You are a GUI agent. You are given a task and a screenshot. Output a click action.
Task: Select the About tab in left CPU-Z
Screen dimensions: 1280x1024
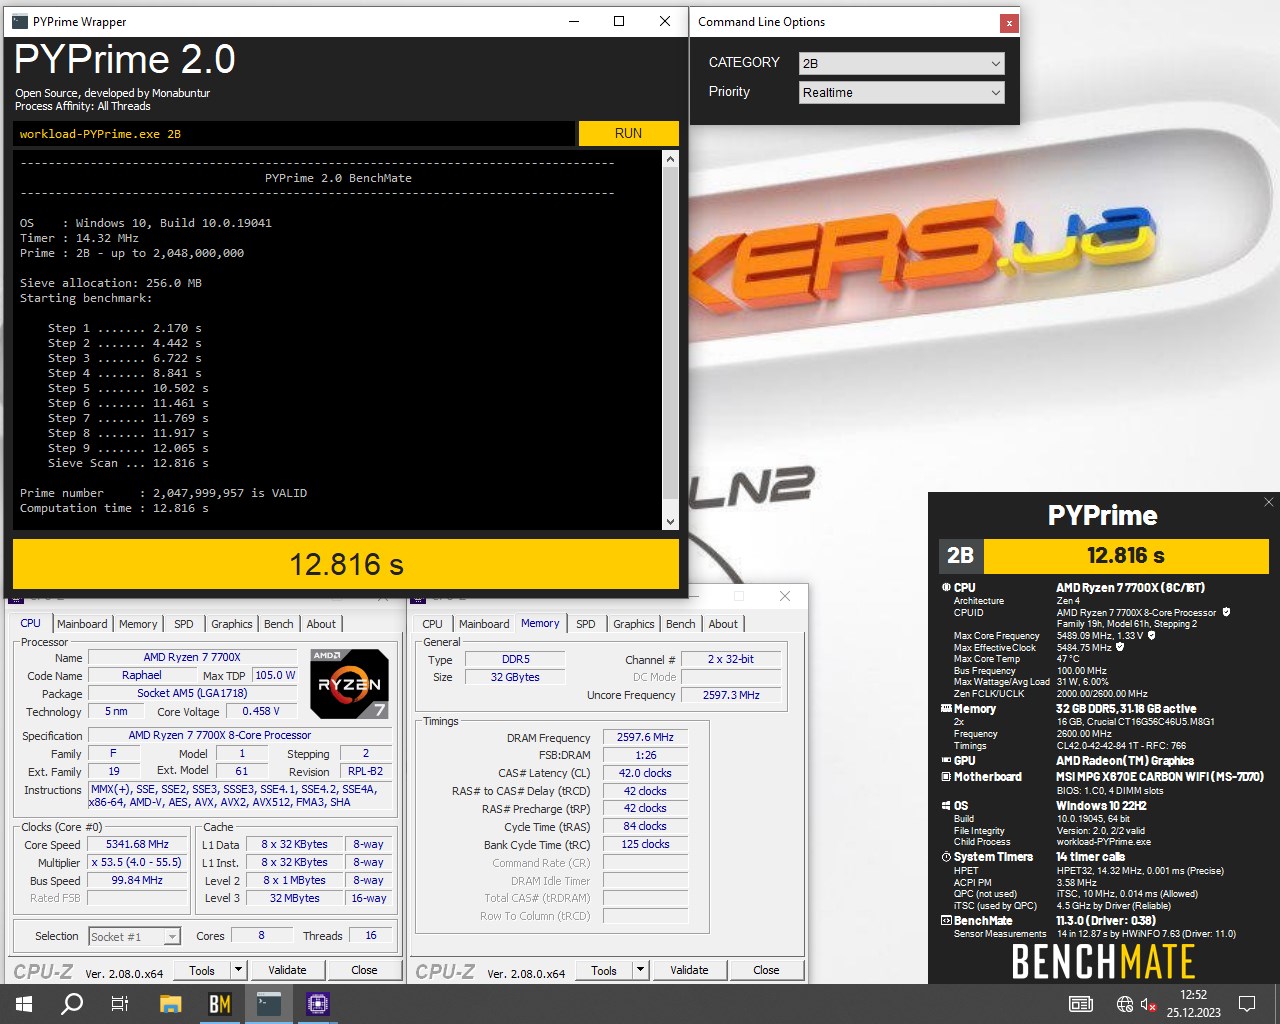pyautogui.click(x=321, y=624)
